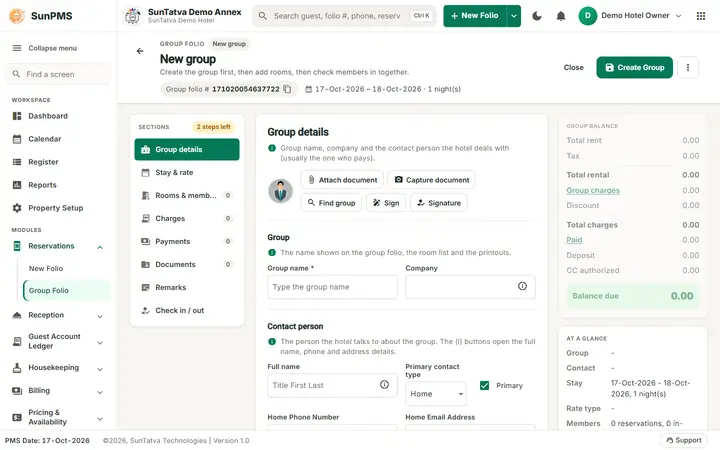Click the Pricing & Availability icon
This screenshot has height=450, width=720.
click(17, 417)
